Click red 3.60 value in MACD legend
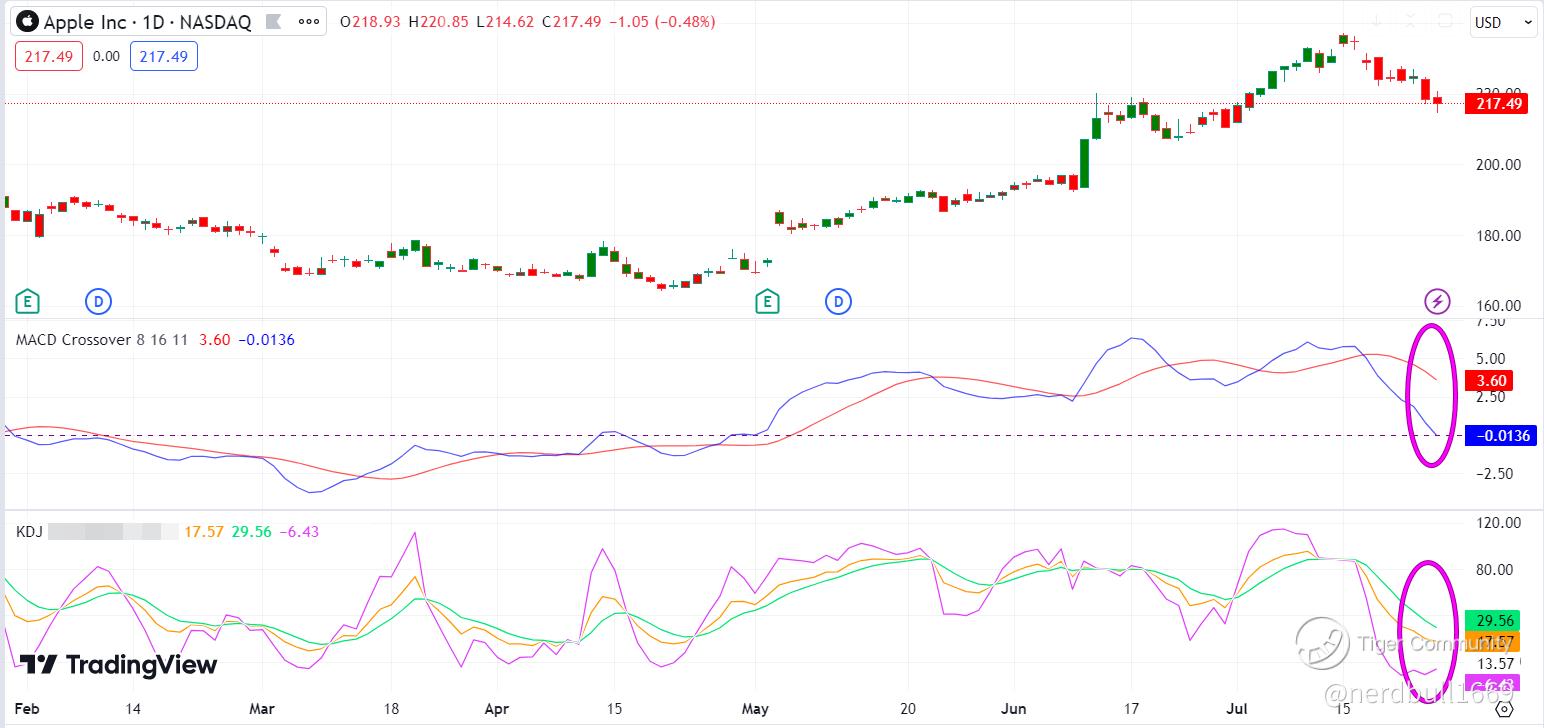Image resolution: width=1544 pixels, height=728 pixels. pos(214,340)
